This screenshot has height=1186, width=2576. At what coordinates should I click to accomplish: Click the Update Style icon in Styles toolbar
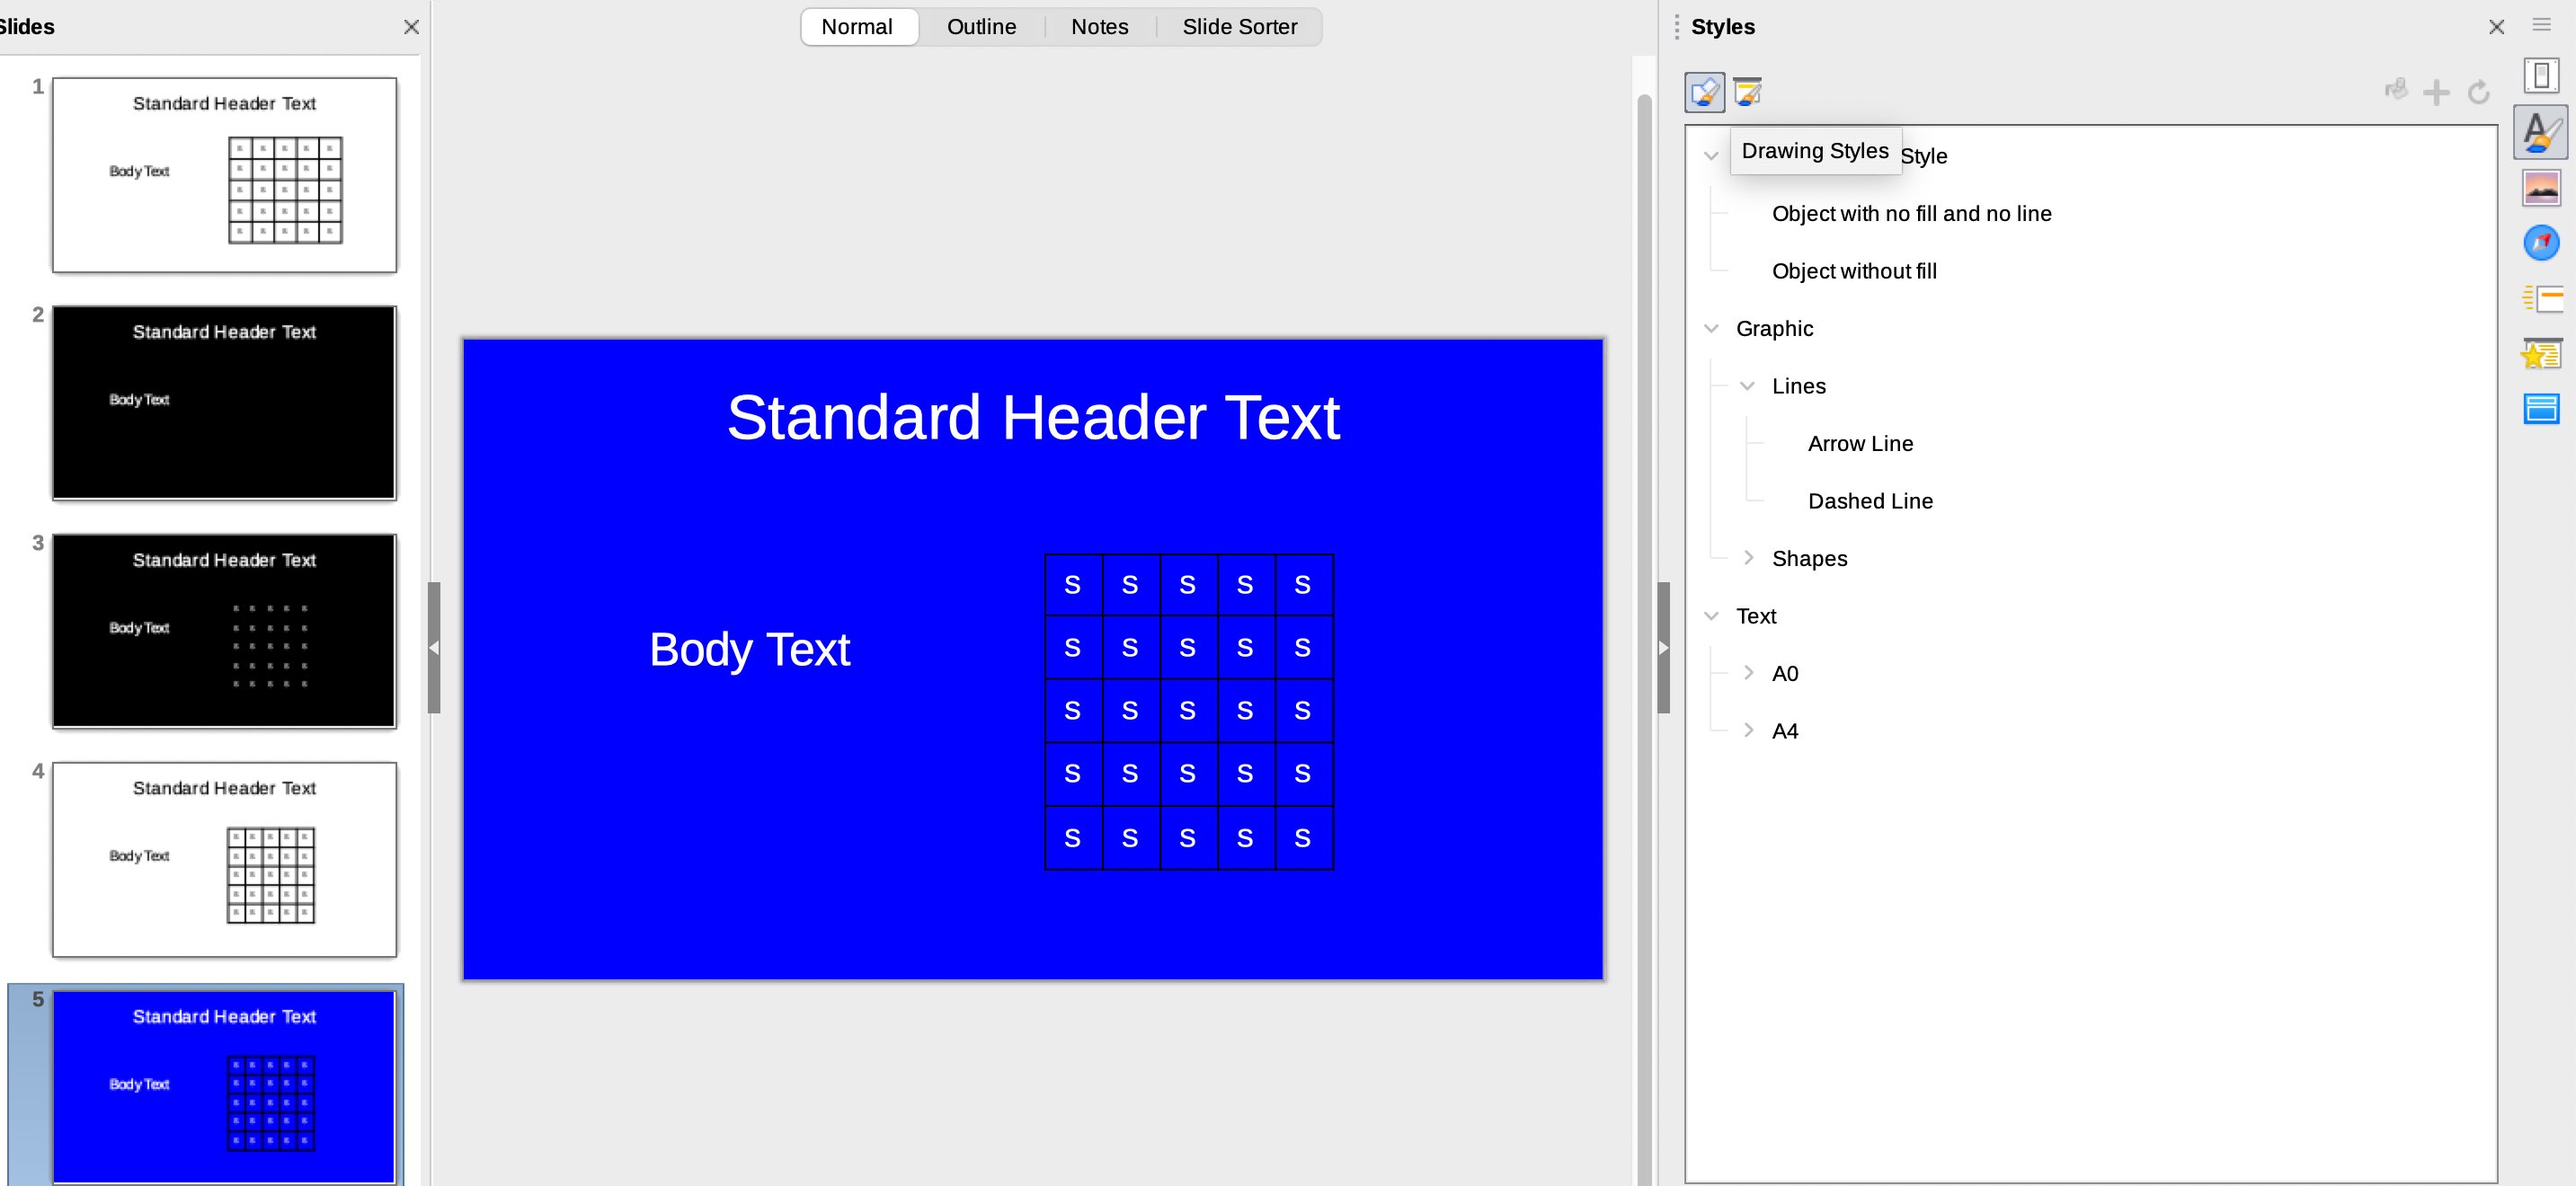(2479, 92)
